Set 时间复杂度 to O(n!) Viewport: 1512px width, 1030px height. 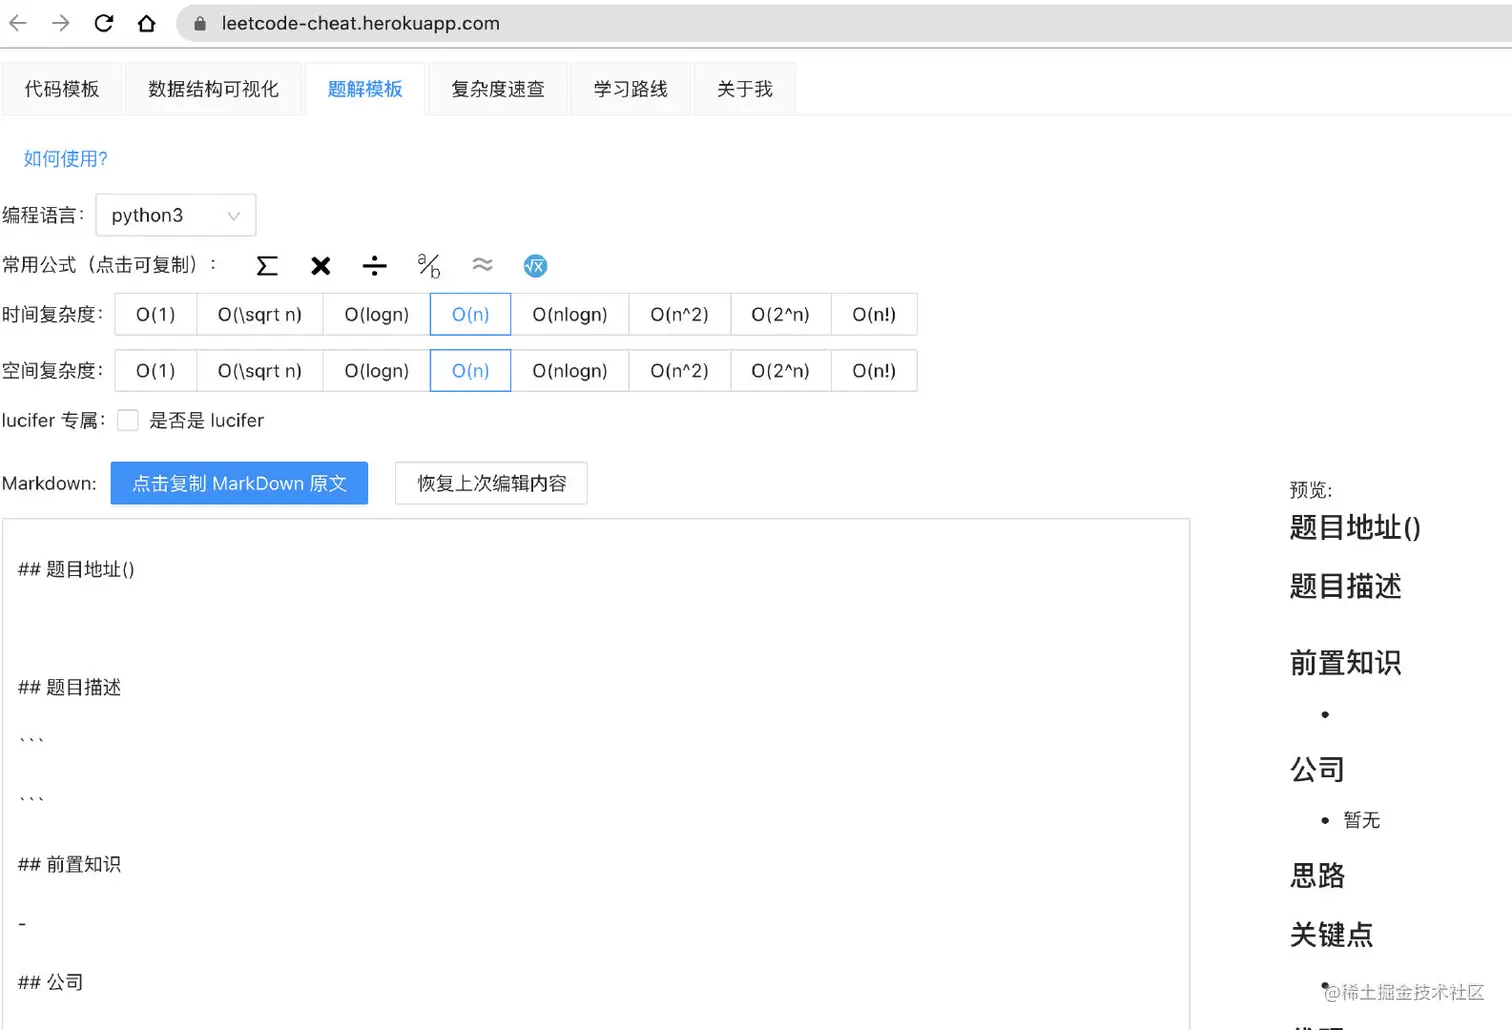(x=874, y=315)
